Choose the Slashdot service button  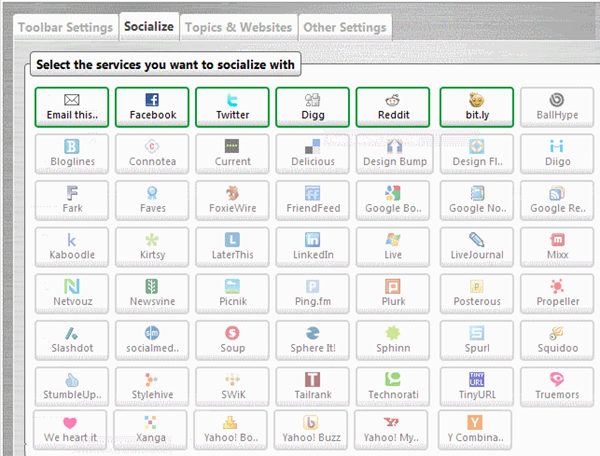point(72,340)
